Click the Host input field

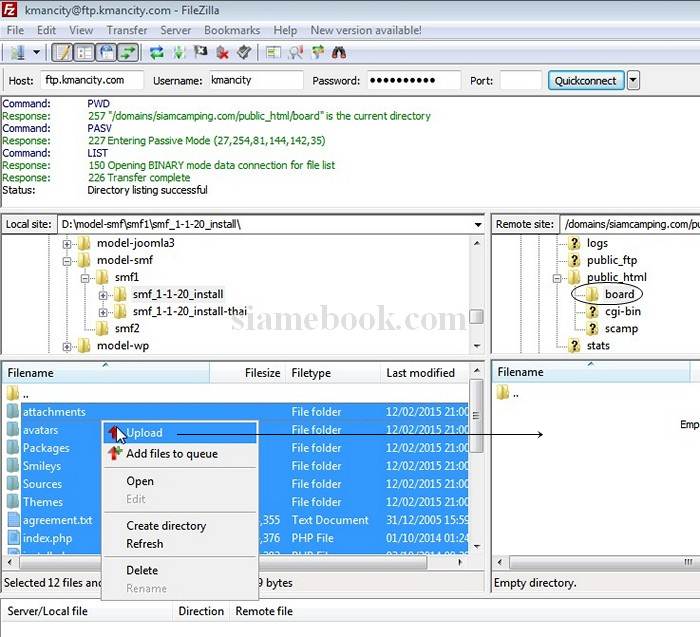coord(92,80)
